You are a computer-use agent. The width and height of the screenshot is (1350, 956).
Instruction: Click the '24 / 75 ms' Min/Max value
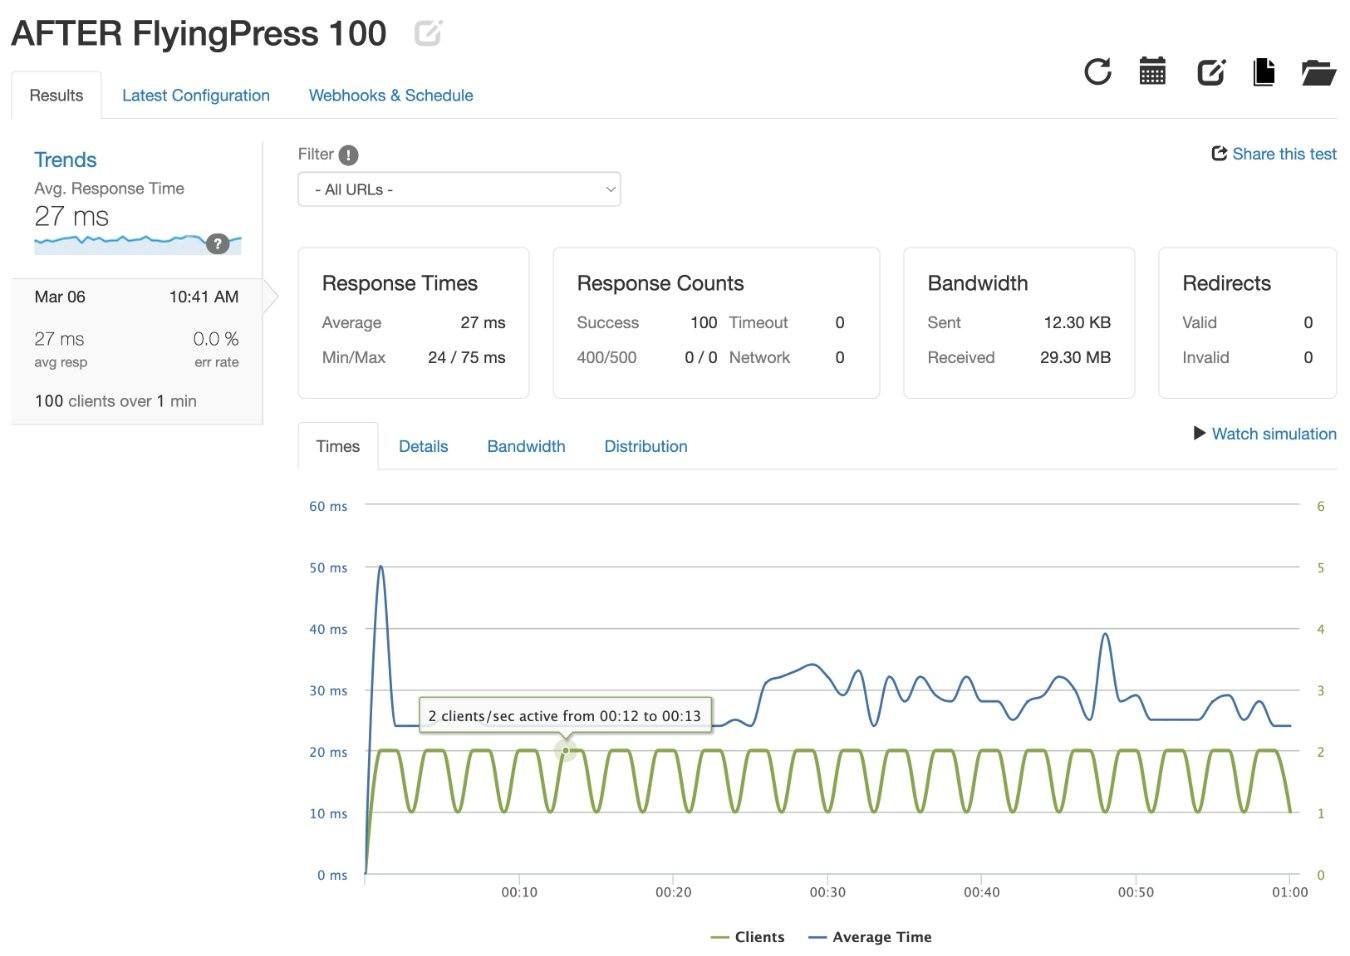(x=466, y=357)
